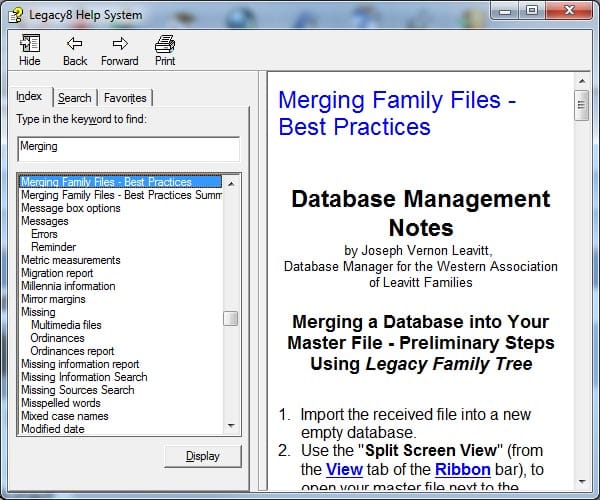Select Message box options index entry
This screenshot has height=500, width=600.
point(71,208)
